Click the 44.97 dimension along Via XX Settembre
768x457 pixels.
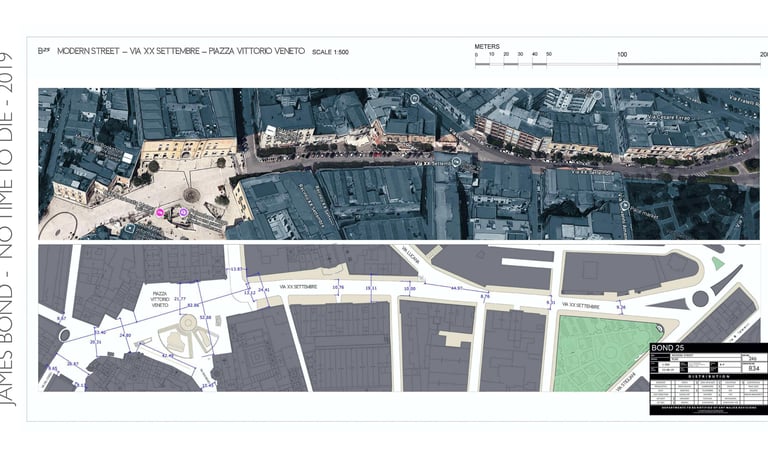[456, 288]
